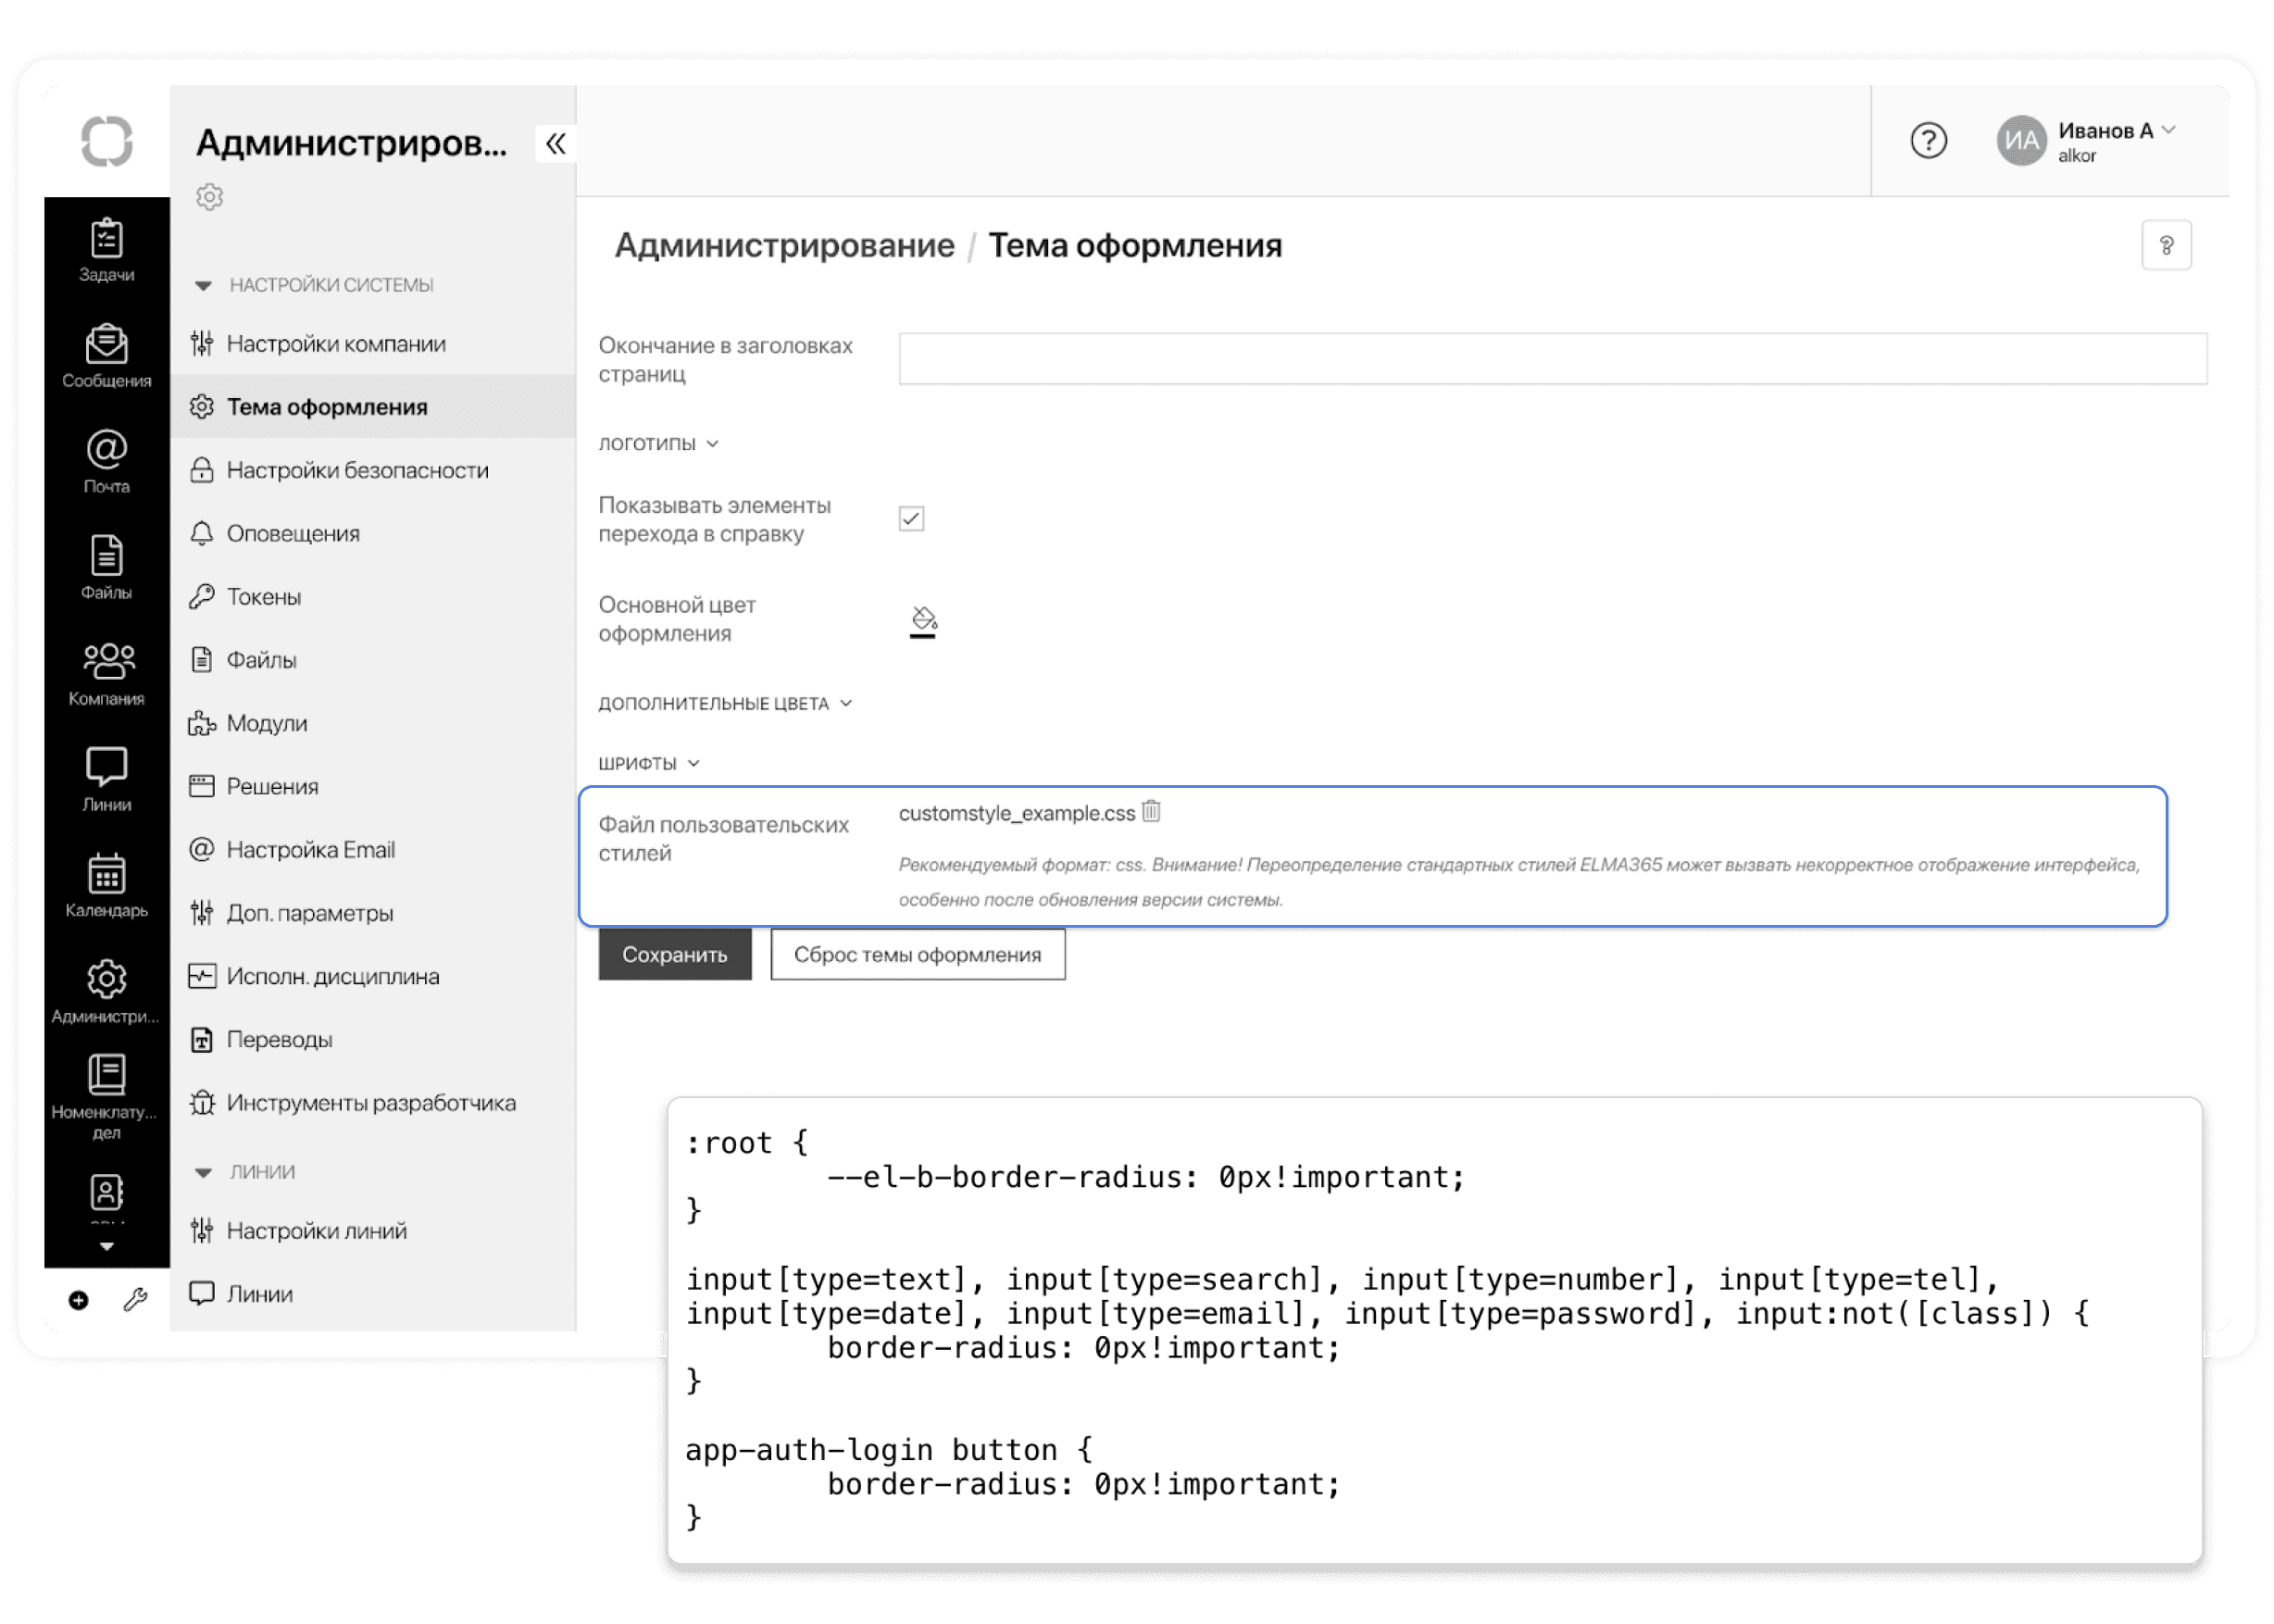Select Настройки безопасности menu item
Viewport: 2274px width, 1624px height.
[x=357, y=470]
